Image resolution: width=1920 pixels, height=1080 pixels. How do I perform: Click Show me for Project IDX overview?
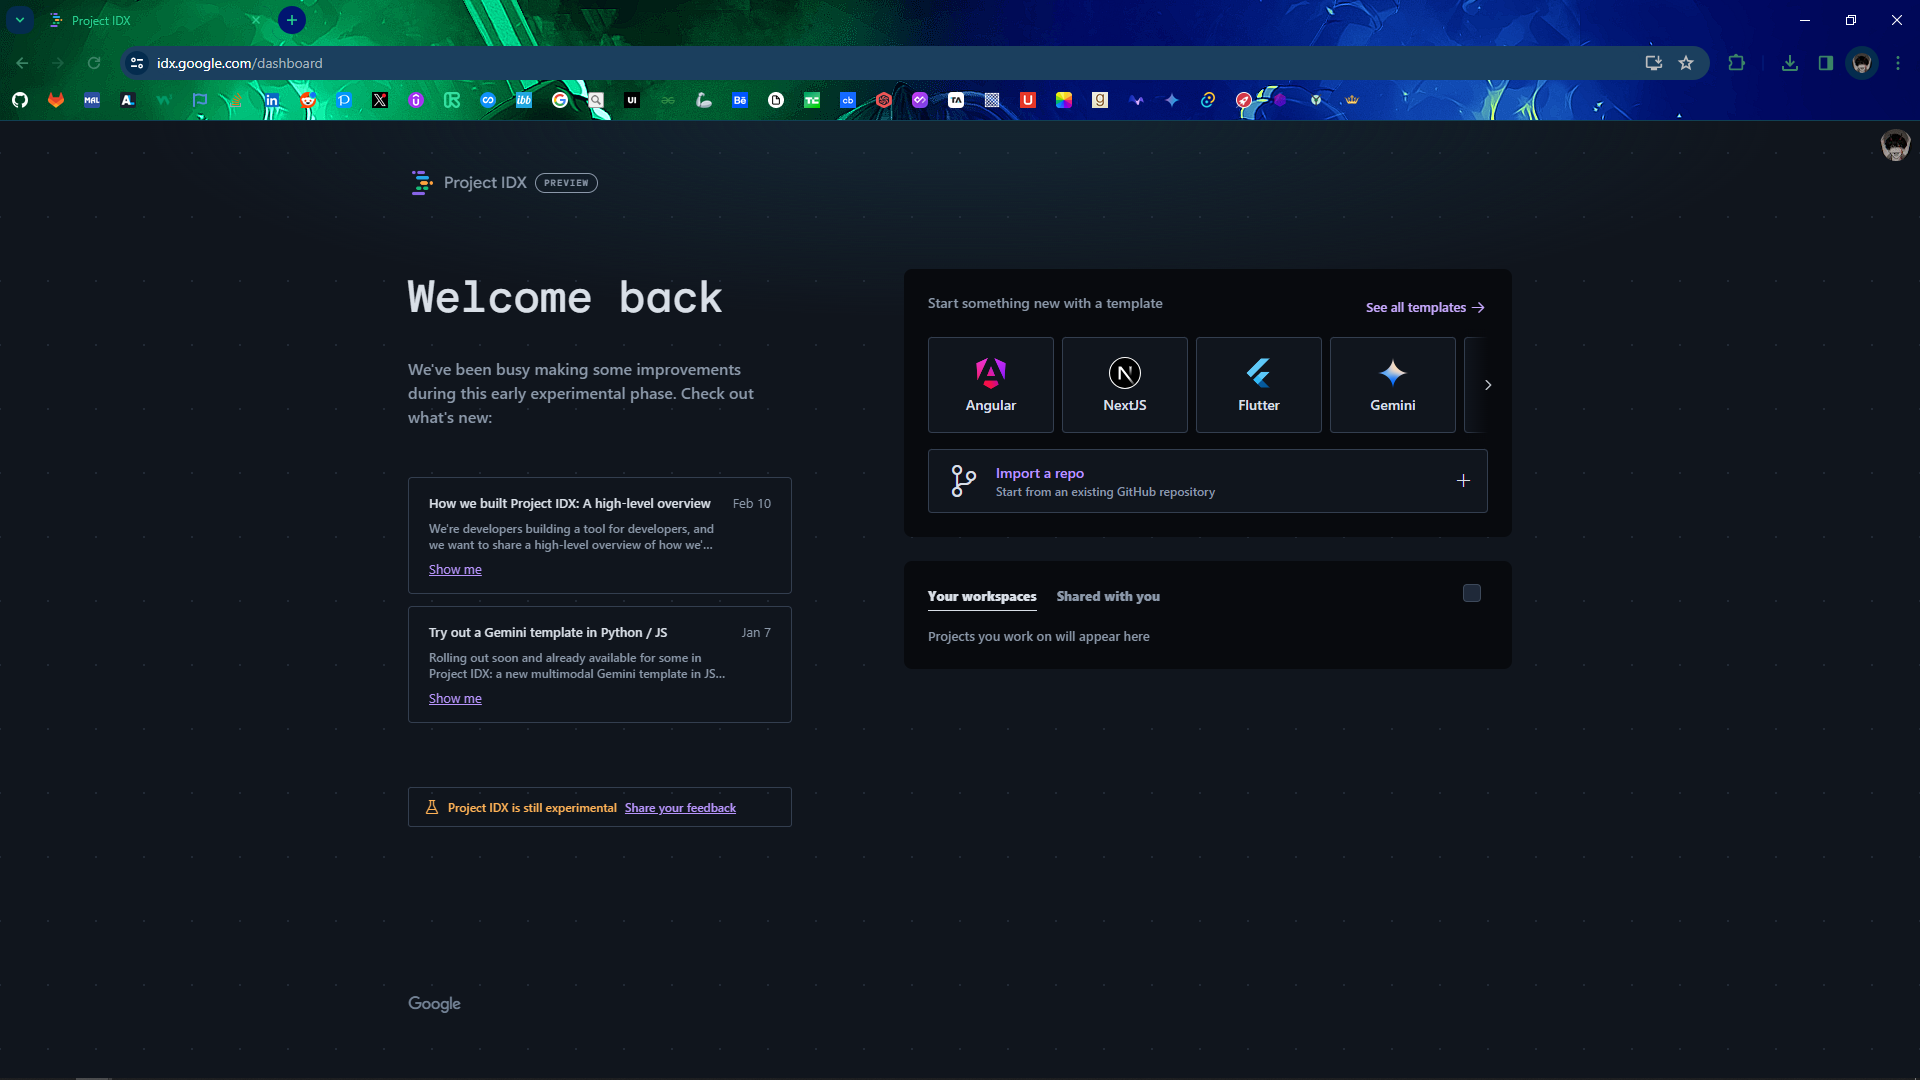tap(455, 568)
